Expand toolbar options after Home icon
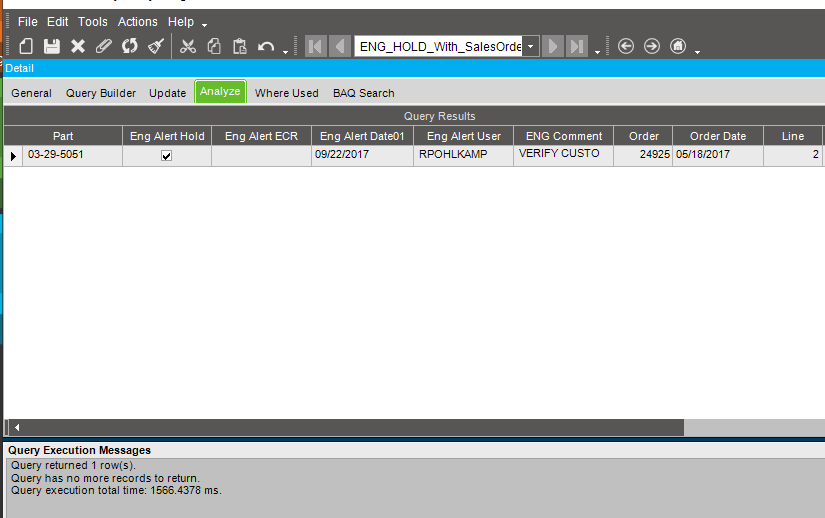Screen dimensions: 825x518 pyautogui.click(x=698, y=52)
